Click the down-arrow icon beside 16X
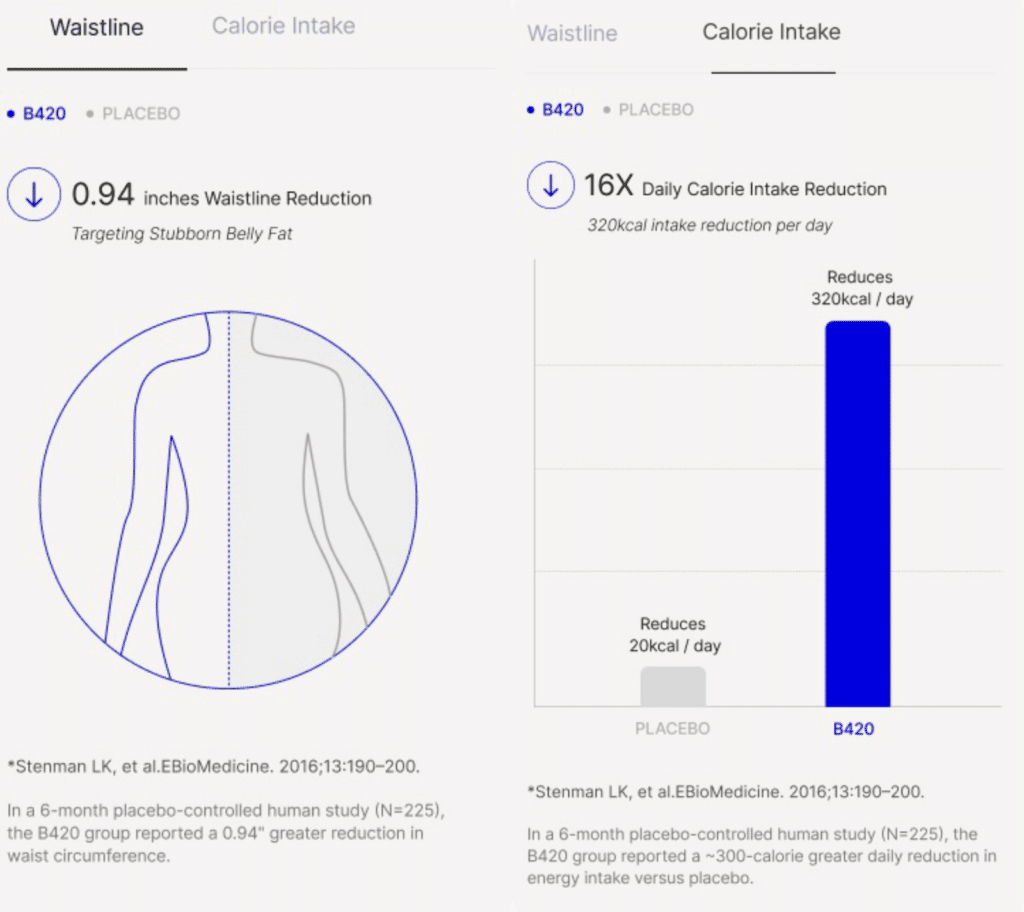The image size is (1024, 912). (550, 186)
